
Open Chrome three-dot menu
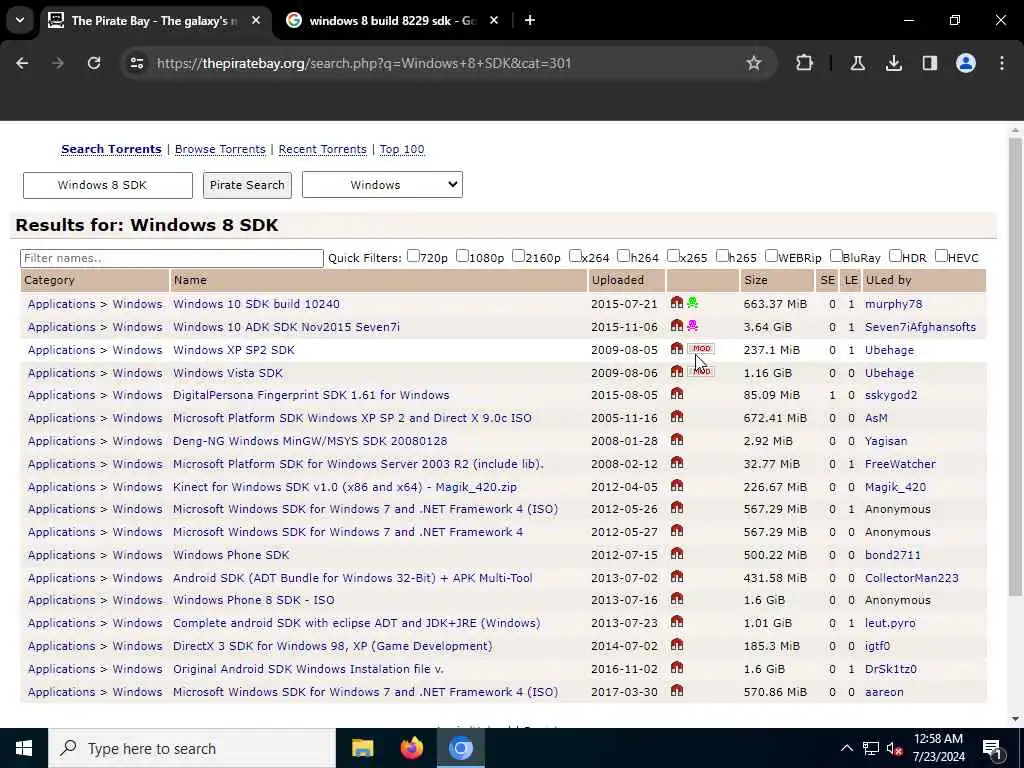1002,63
